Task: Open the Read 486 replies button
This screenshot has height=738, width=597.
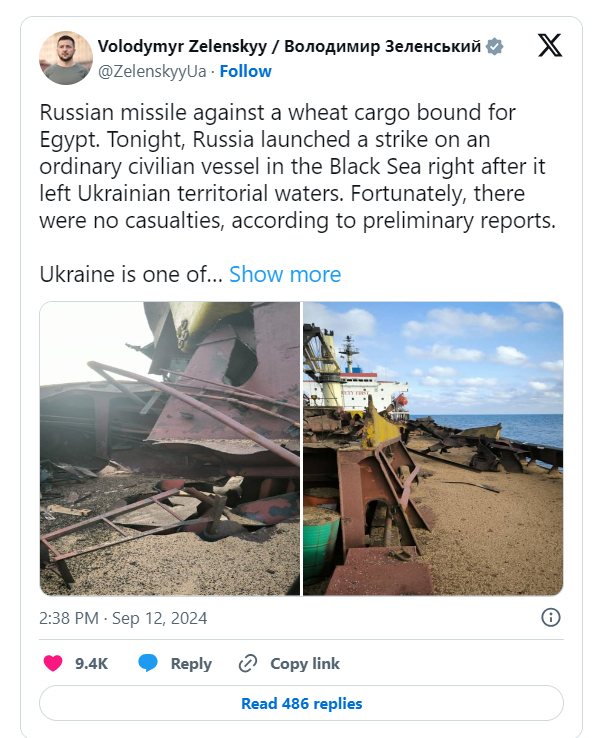Action: coord(301,703)
